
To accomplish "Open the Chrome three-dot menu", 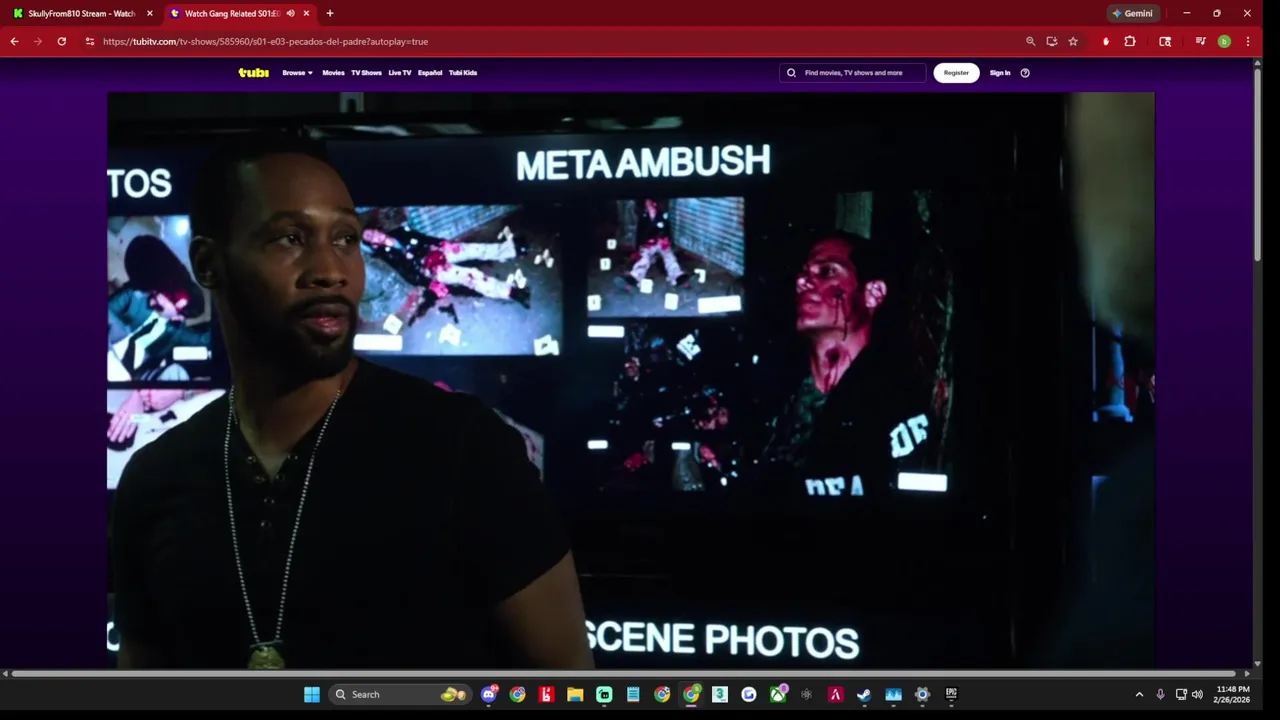I will click(1247, 41).
